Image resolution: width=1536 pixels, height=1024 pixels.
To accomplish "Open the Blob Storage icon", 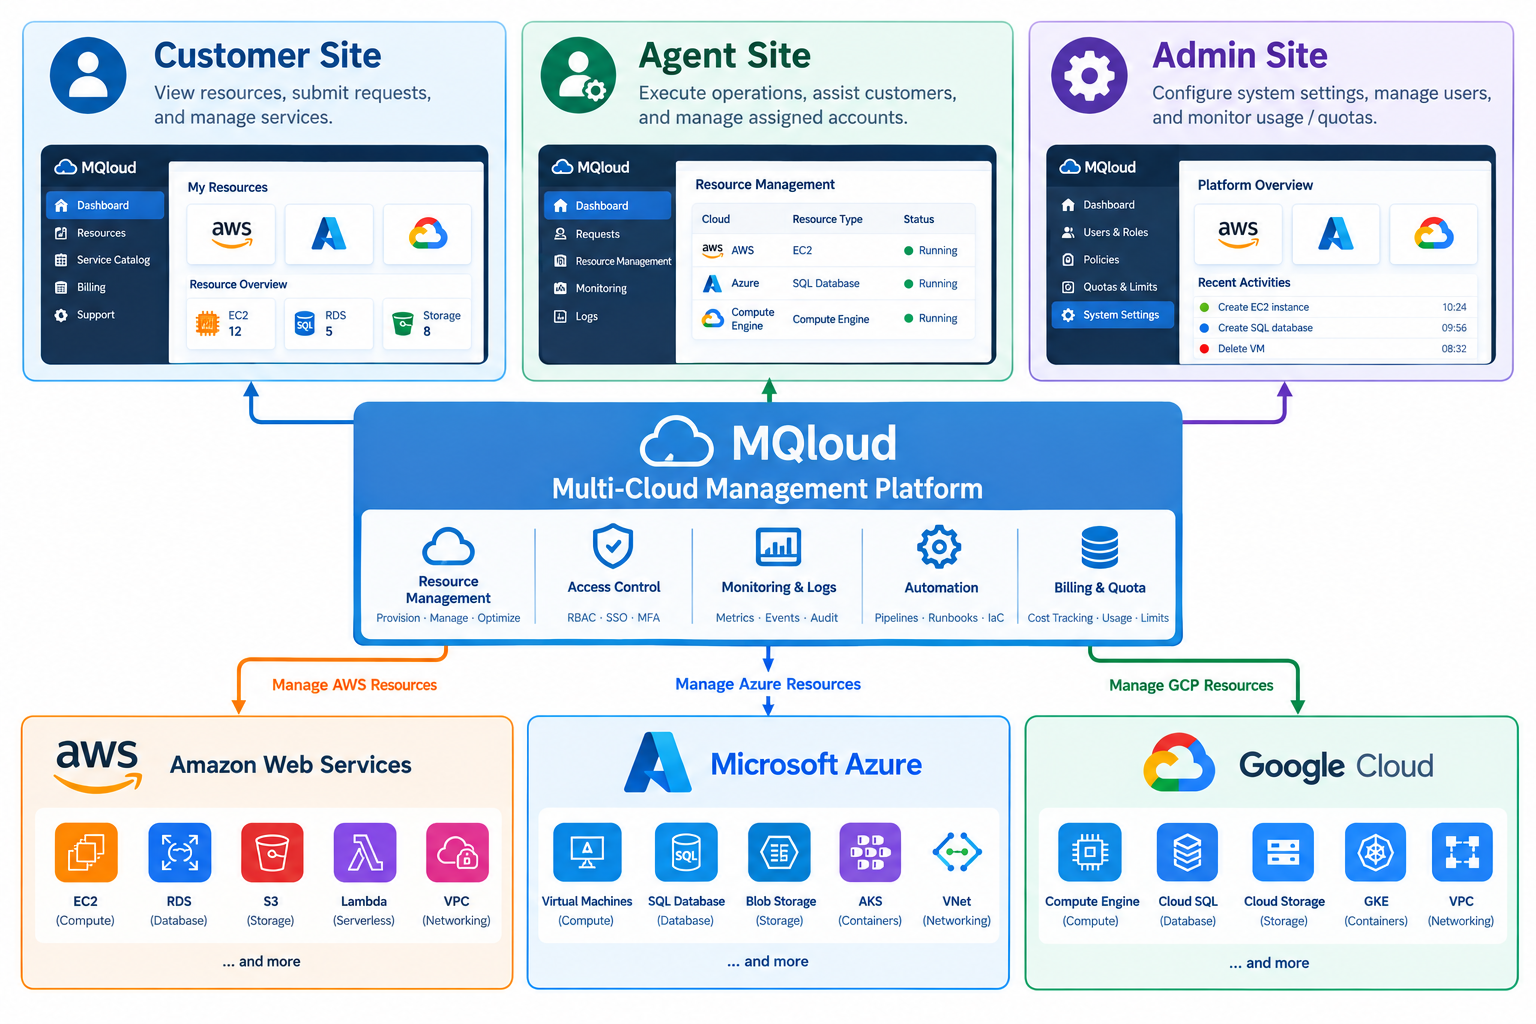I will (779, 853).
